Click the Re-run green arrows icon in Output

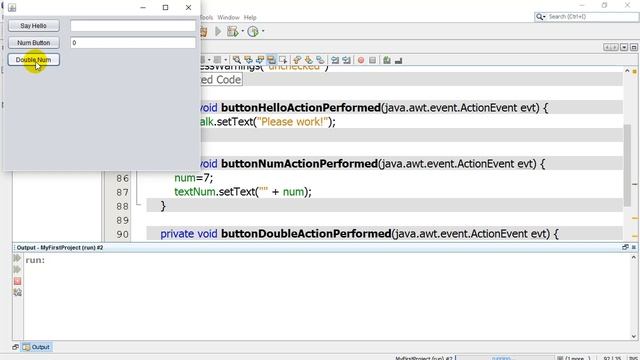pyautogui.click(x=17, y=258)
